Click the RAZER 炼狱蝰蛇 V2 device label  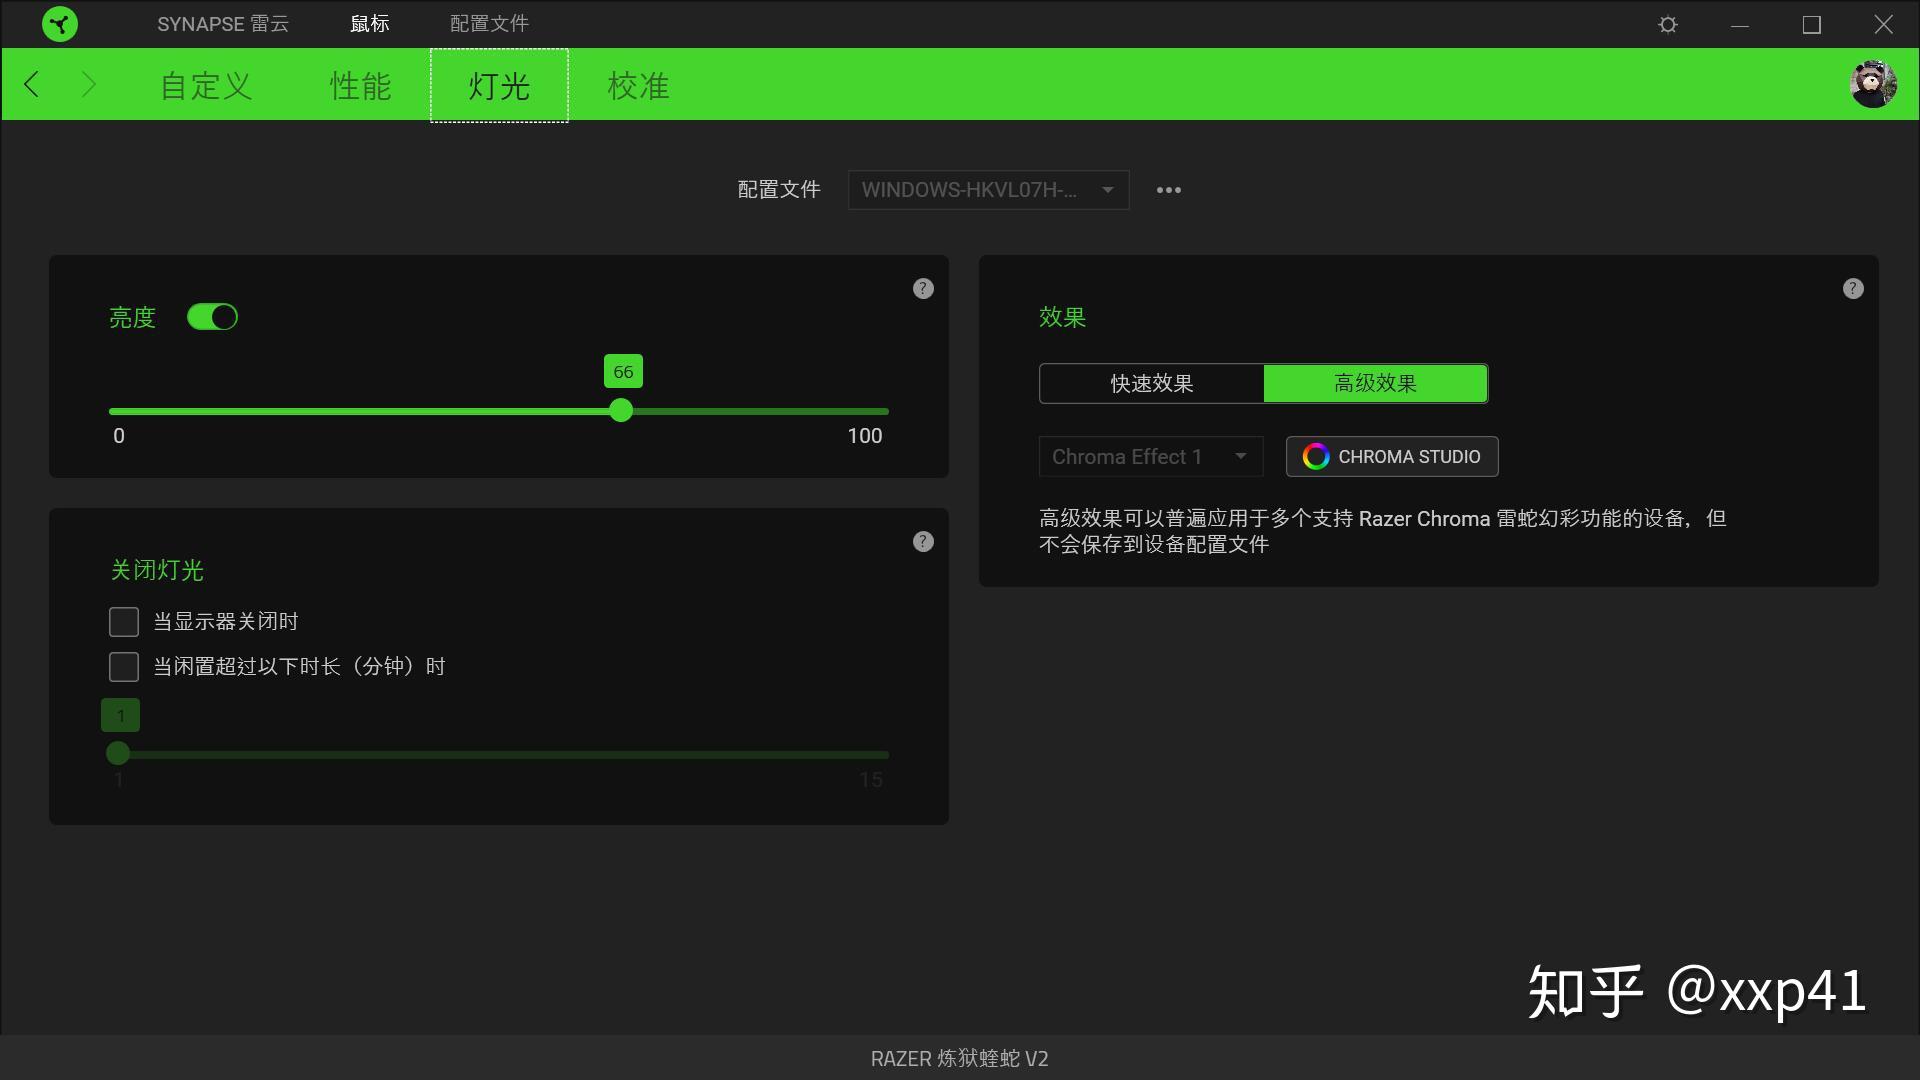pyautogui.click(x=960, y=1059)
